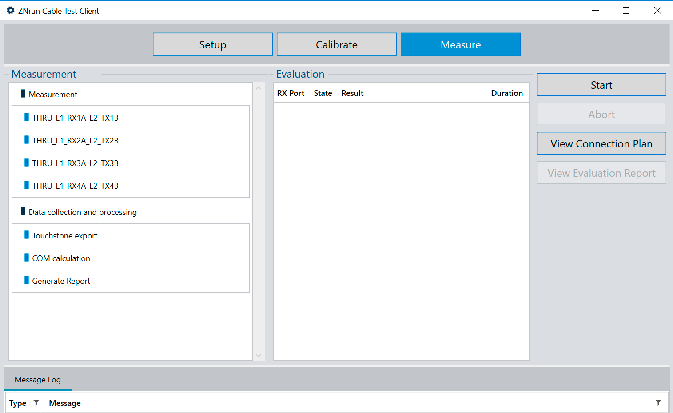
Task: Select the THRU L1 RX2A measurement item
Action: point(76,140)
